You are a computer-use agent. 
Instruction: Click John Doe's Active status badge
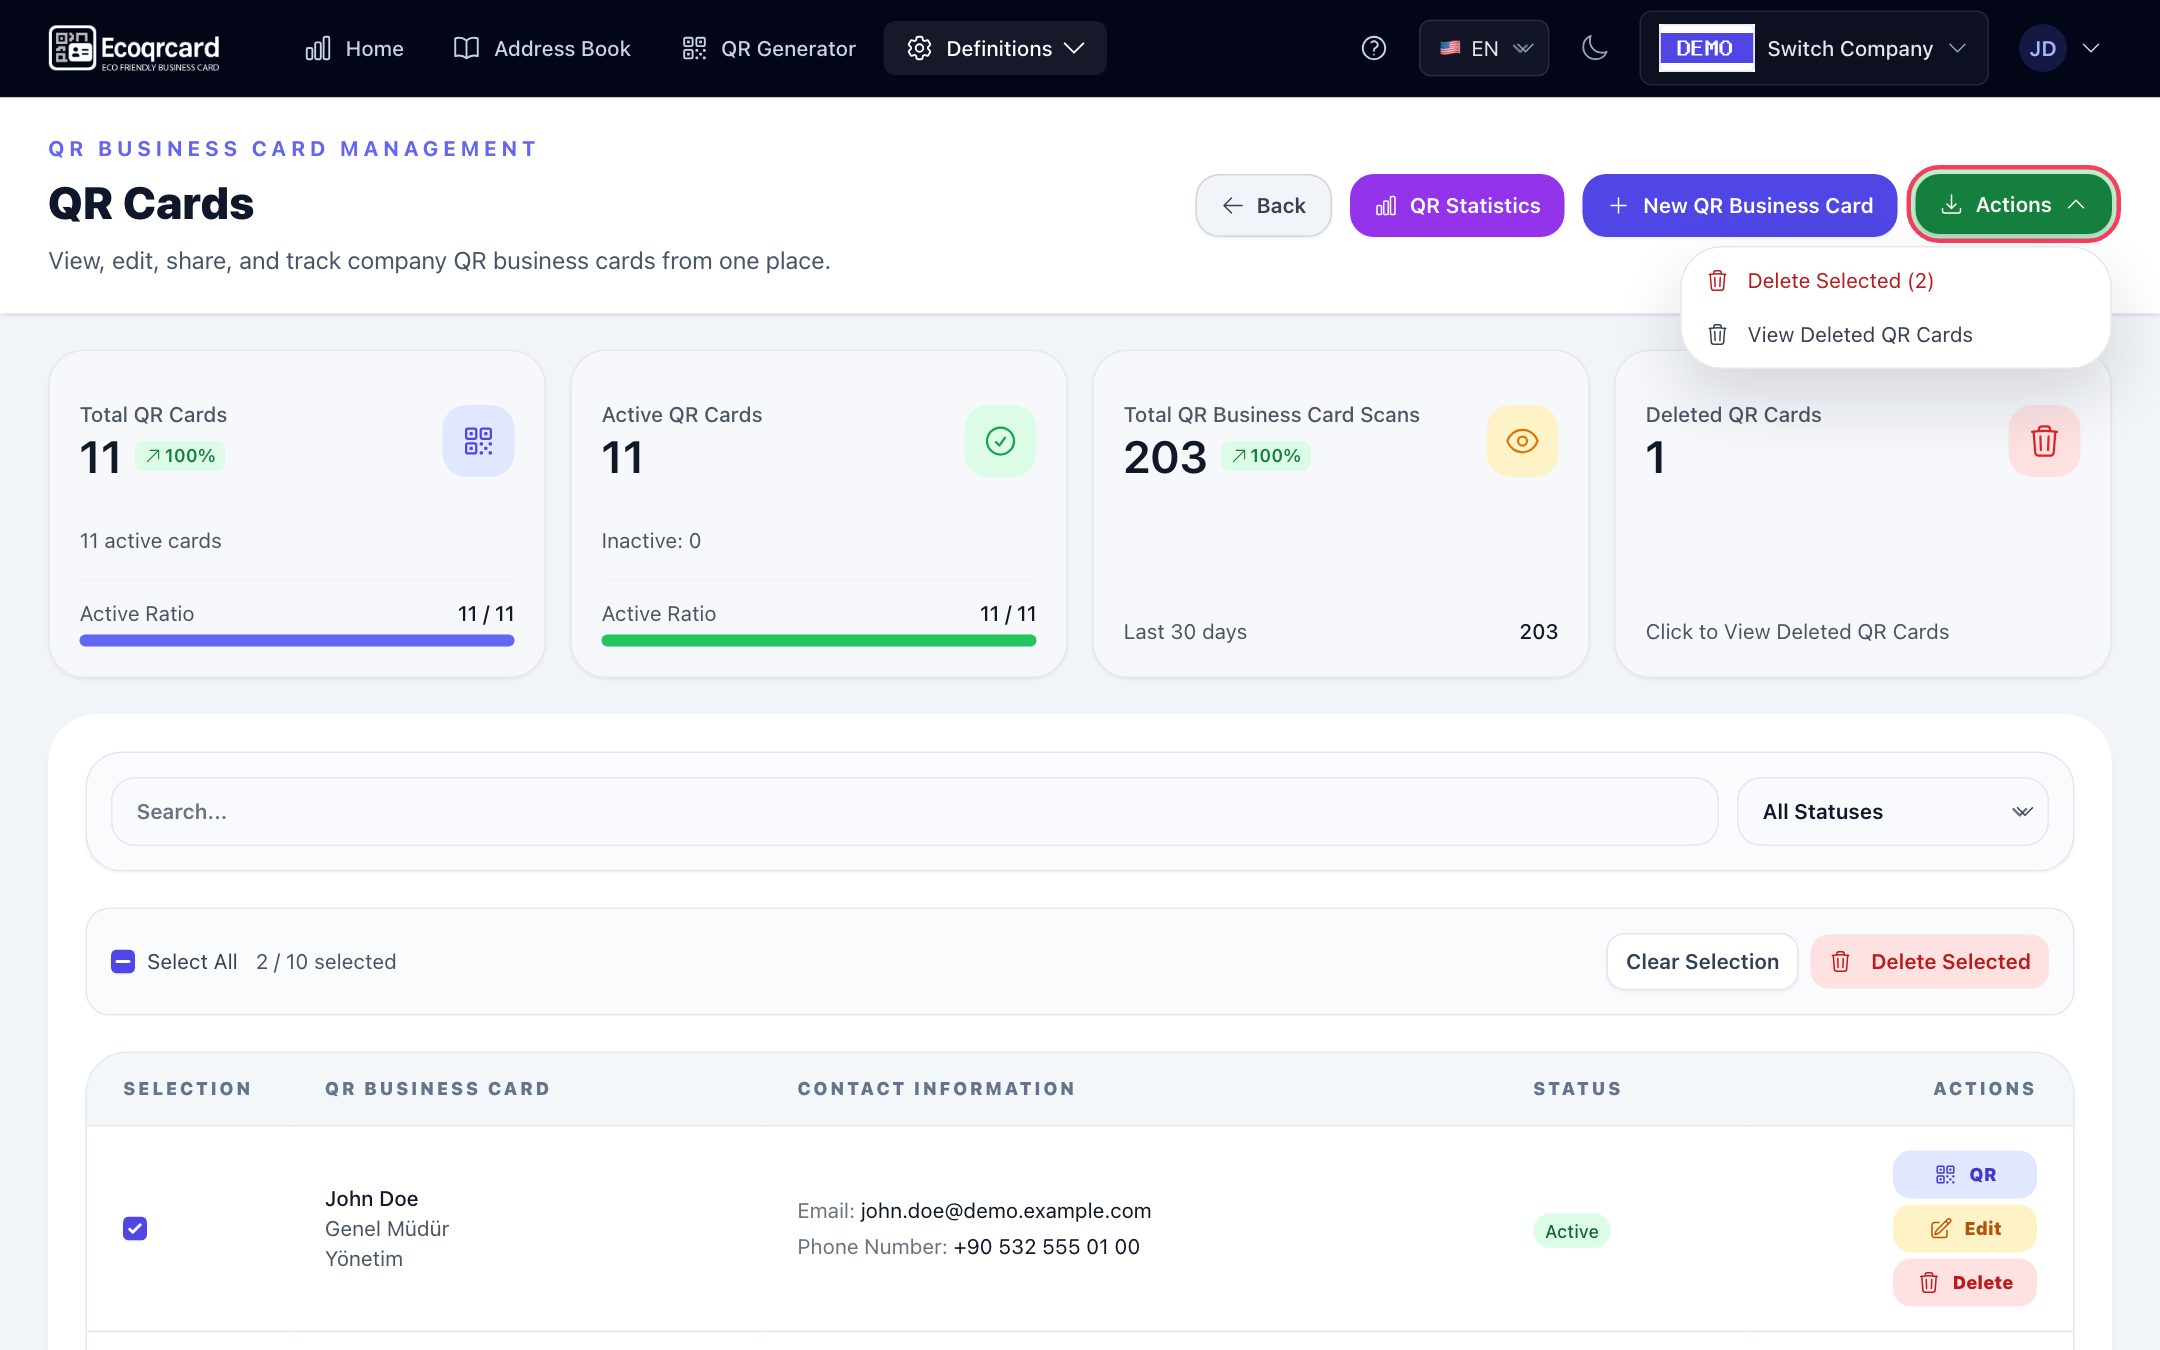(1571, 1231)
